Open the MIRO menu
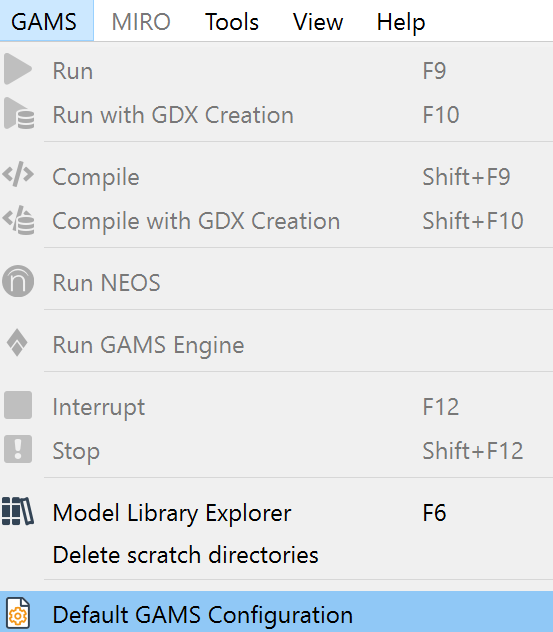 [141, 21]
